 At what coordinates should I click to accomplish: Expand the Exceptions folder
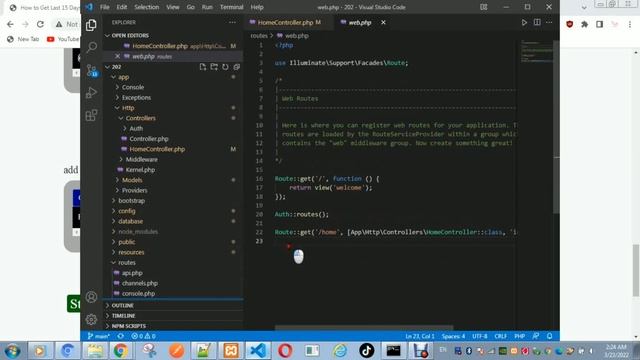tap(136, 98)
